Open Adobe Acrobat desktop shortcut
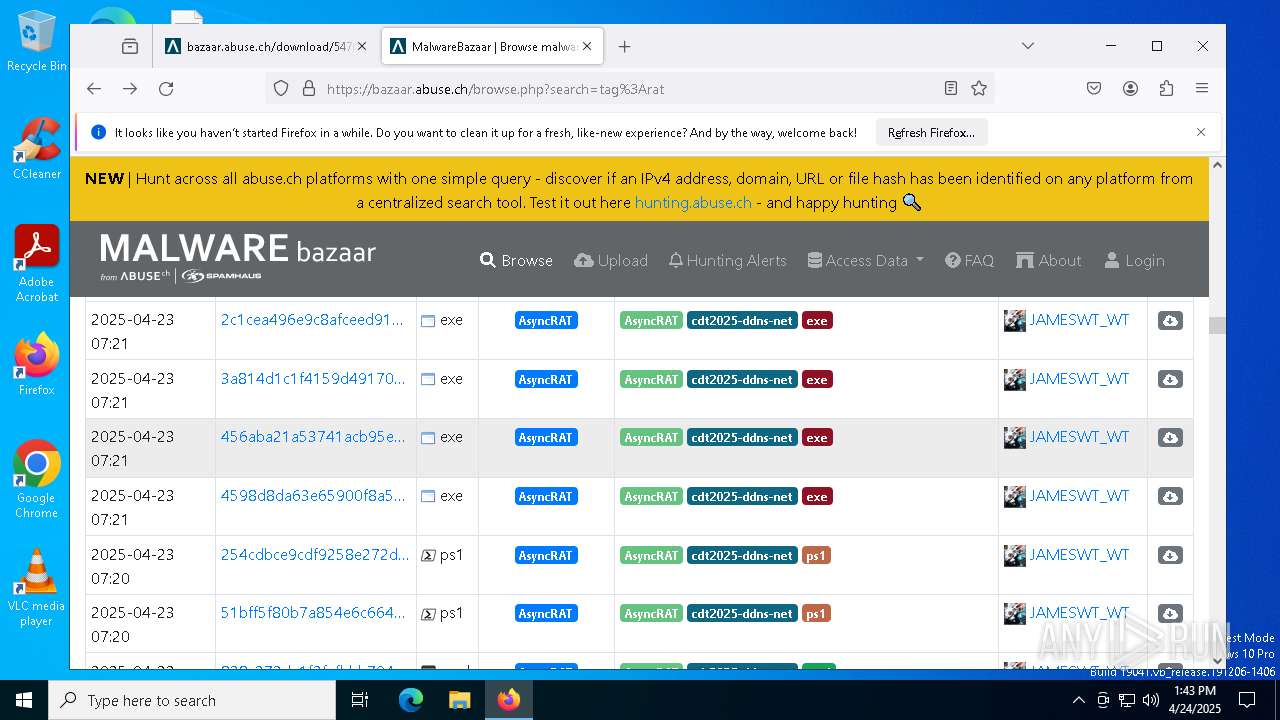1280x720 pixels. pos(37,264)
